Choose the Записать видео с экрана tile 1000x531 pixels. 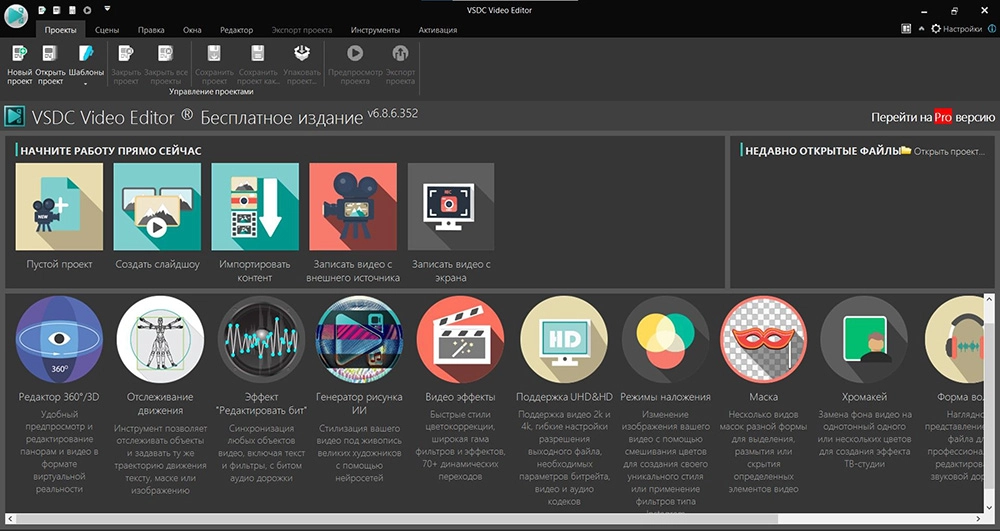pyautogui.click(x=451, y=207)
